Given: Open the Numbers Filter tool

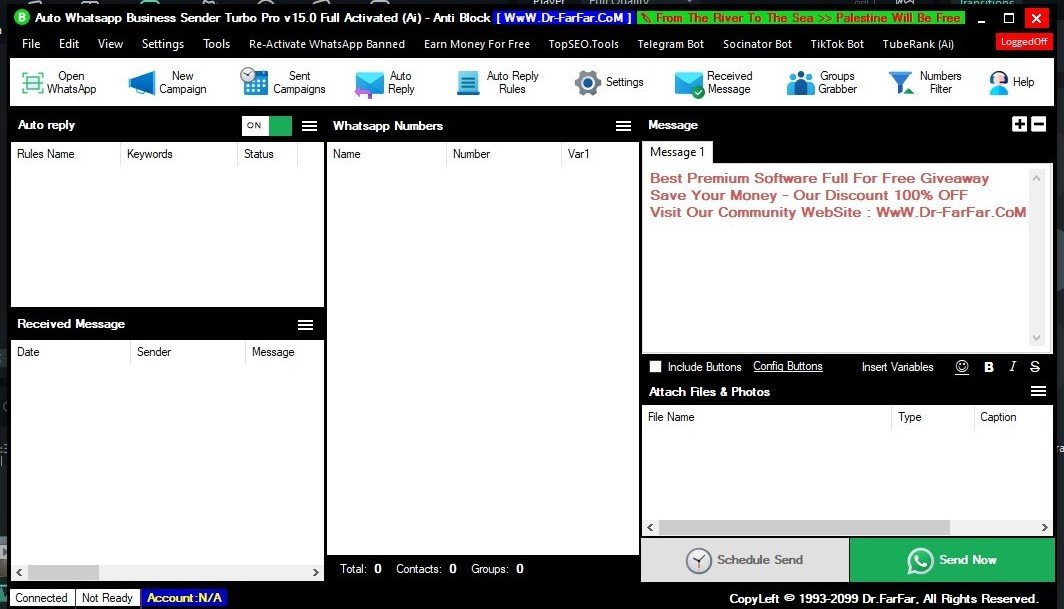Looking at the screenshot, I should point(925,82).
